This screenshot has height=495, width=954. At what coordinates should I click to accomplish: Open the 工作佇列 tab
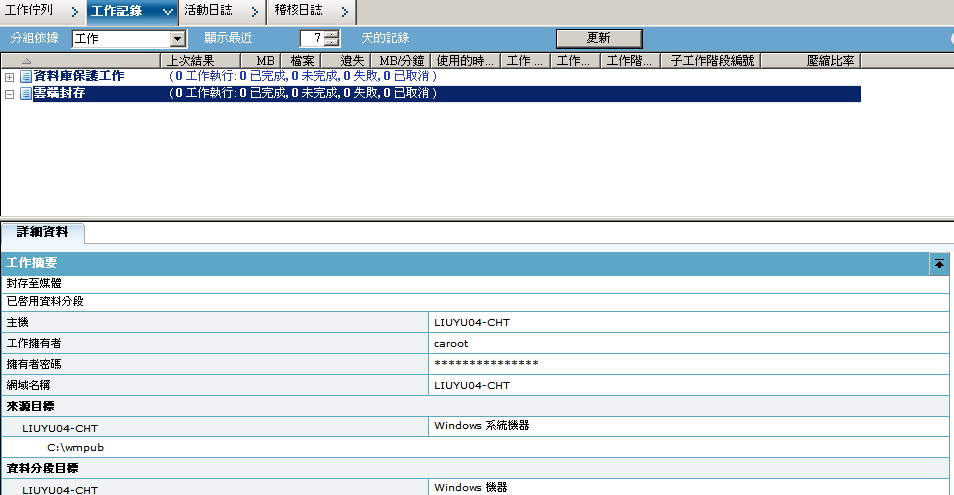[x=43, y=11]
